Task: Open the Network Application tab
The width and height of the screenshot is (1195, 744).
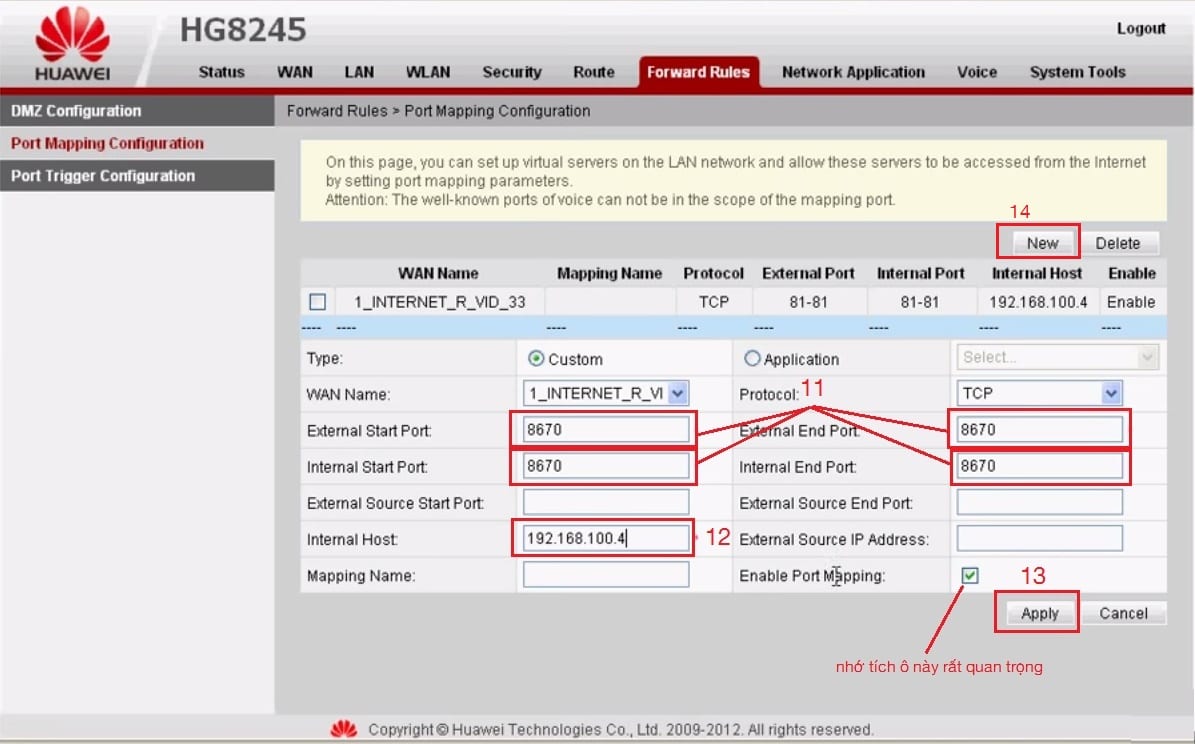Action: 853,72
